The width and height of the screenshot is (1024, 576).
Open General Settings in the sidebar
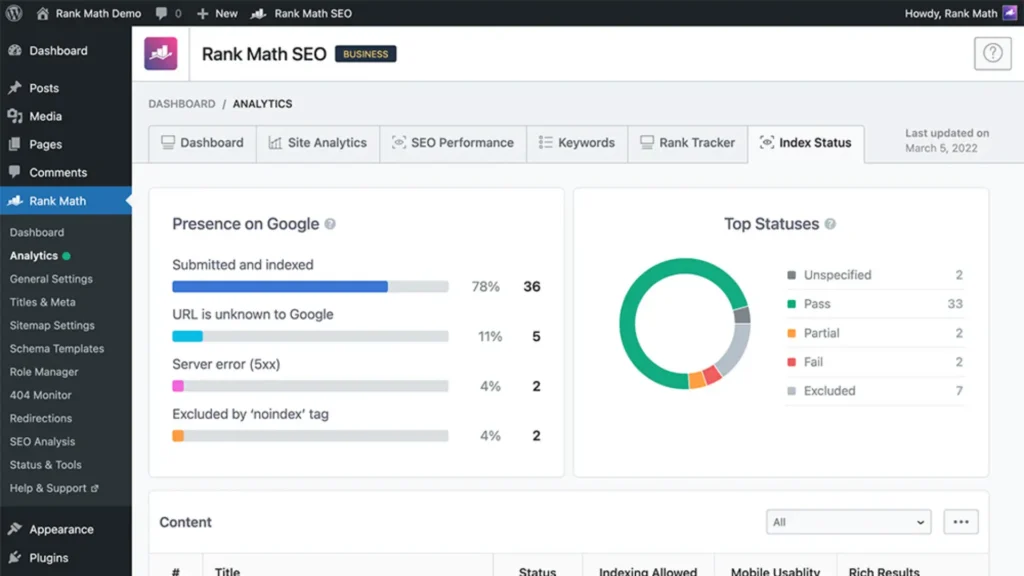point(51,279)
